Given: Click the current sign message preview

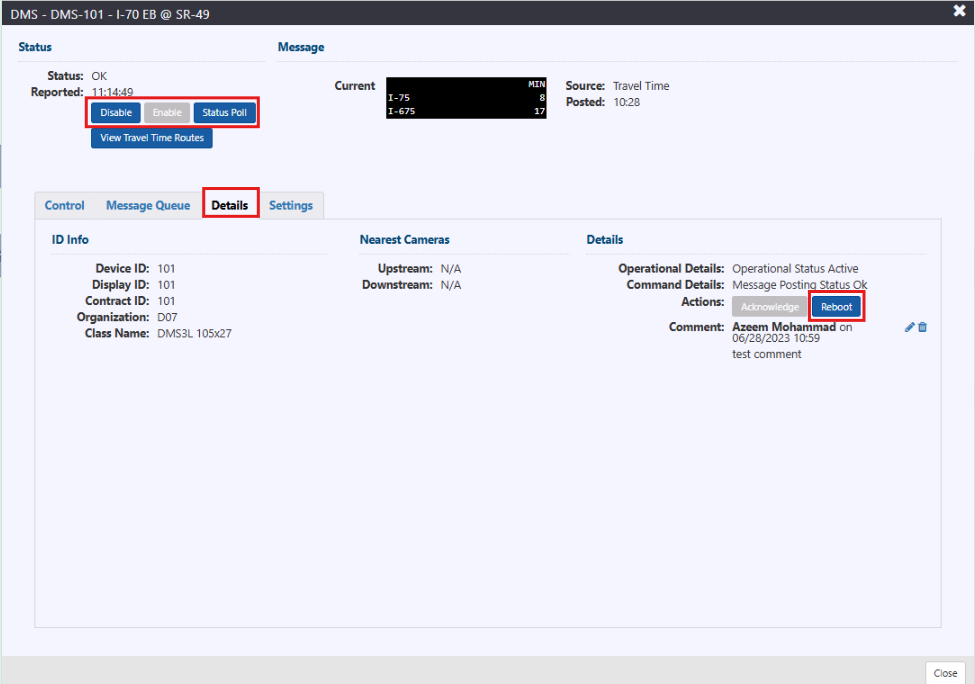Looking at the screenshot, I should (x=466, y=98).
